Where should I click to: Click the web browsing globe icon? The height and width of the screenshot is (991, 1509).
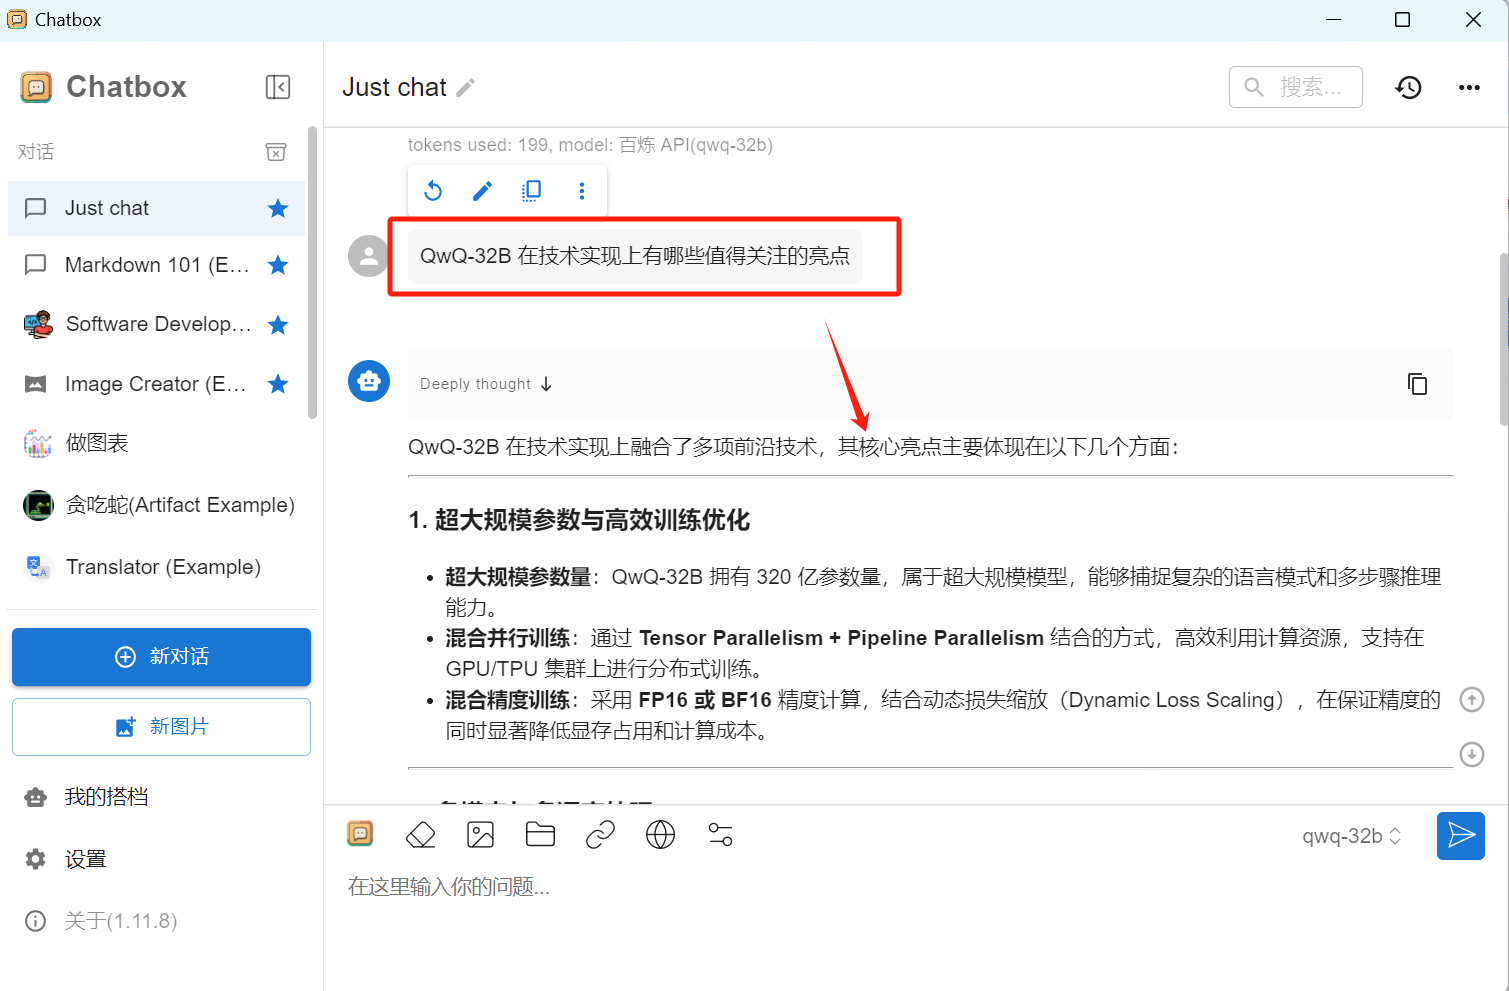point(660,834)
